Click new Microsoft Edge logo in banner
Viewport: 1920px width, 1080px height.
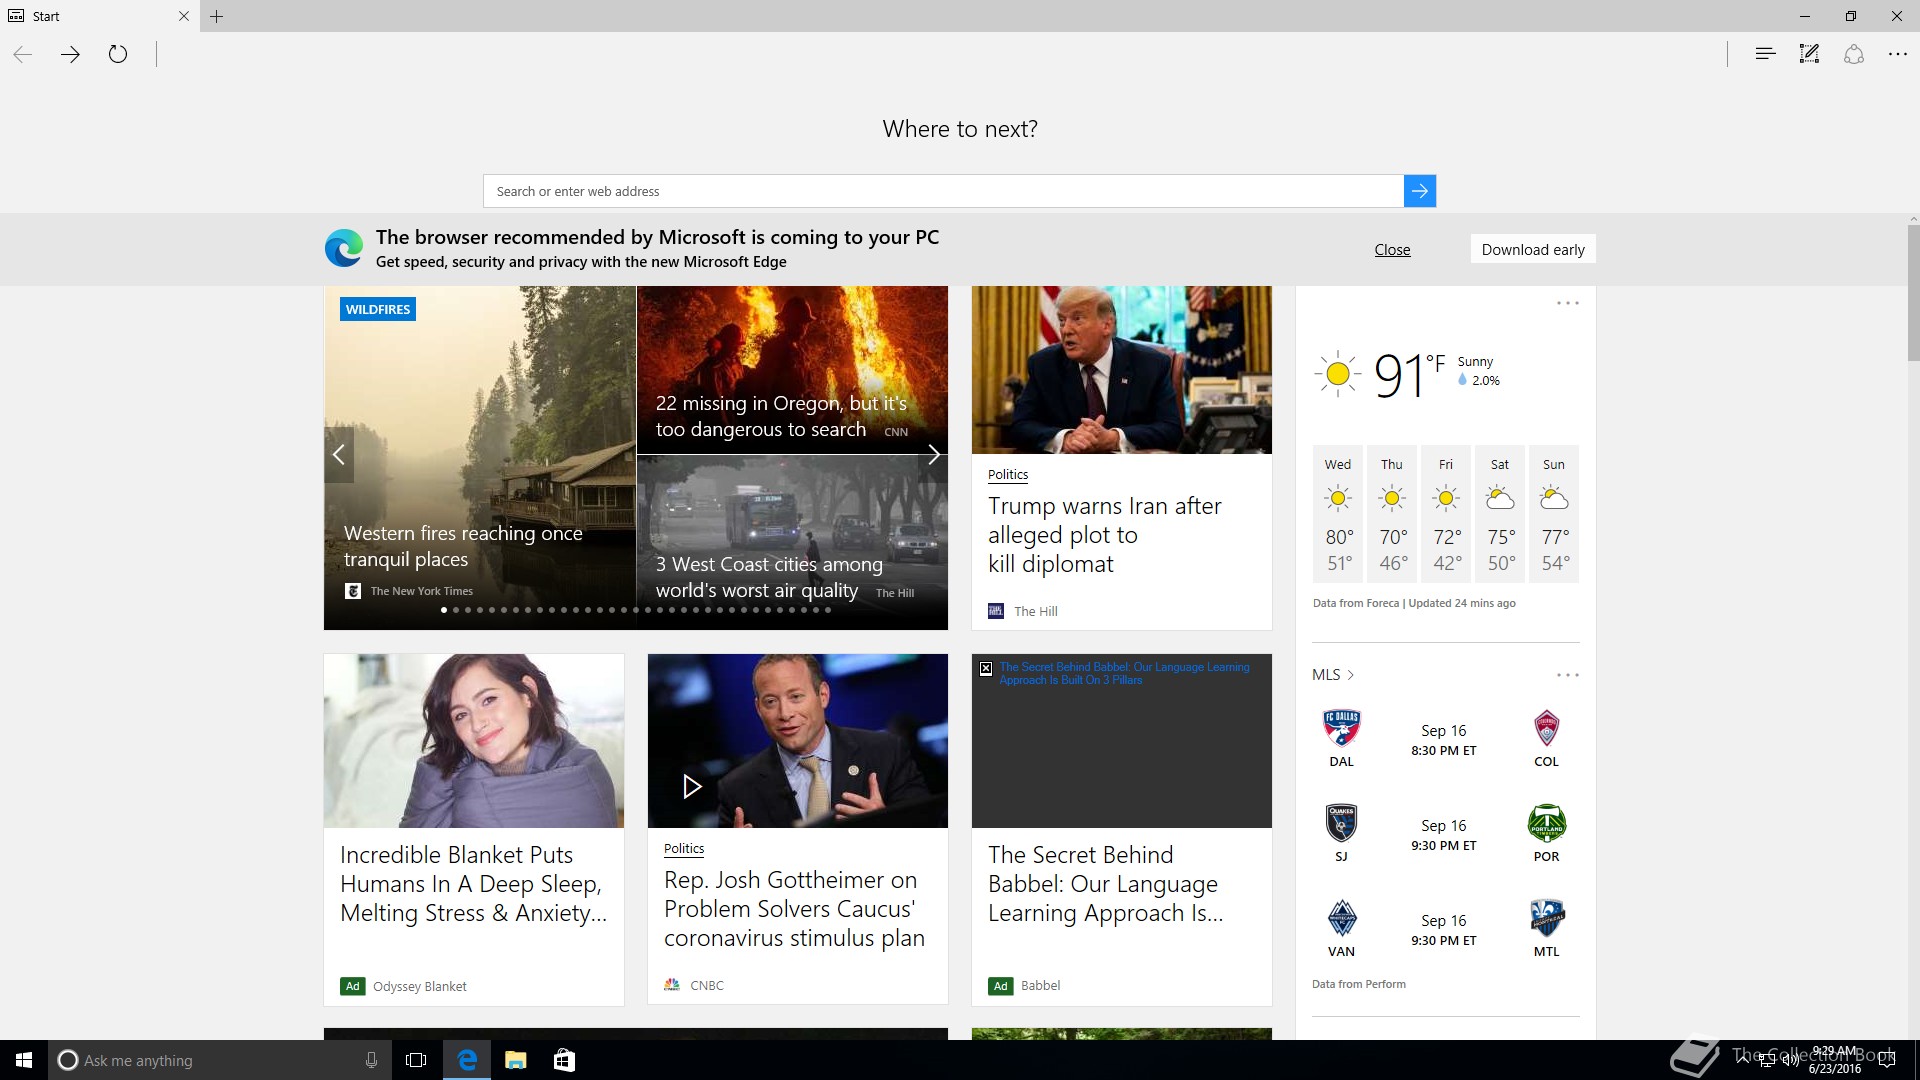click(343, 248)
